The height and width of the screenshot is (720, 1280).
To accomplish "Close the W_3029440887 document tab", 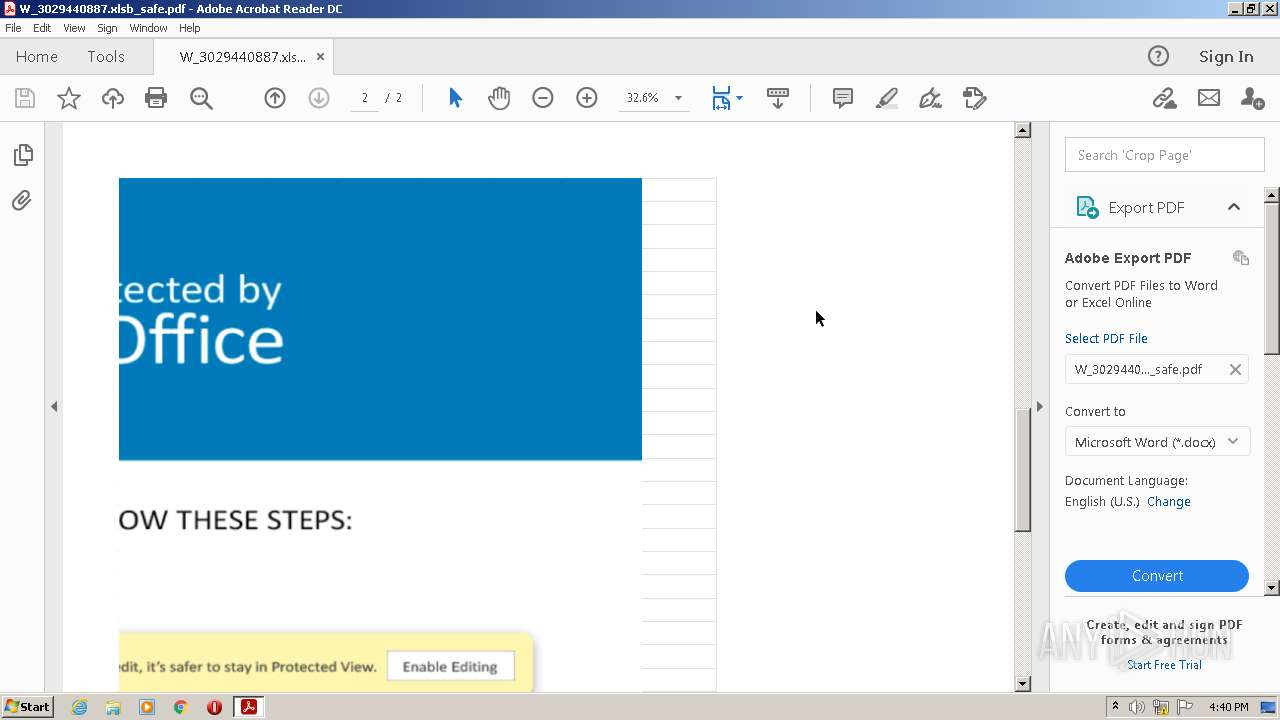I will [320, 57].
